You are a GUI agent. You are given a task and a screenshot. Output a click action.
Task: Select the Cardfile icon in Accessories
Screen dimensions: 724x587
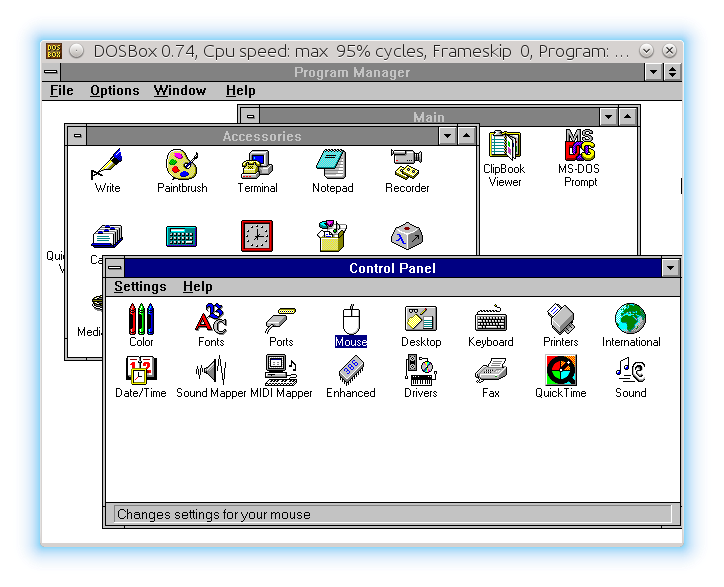coord(107,237)
